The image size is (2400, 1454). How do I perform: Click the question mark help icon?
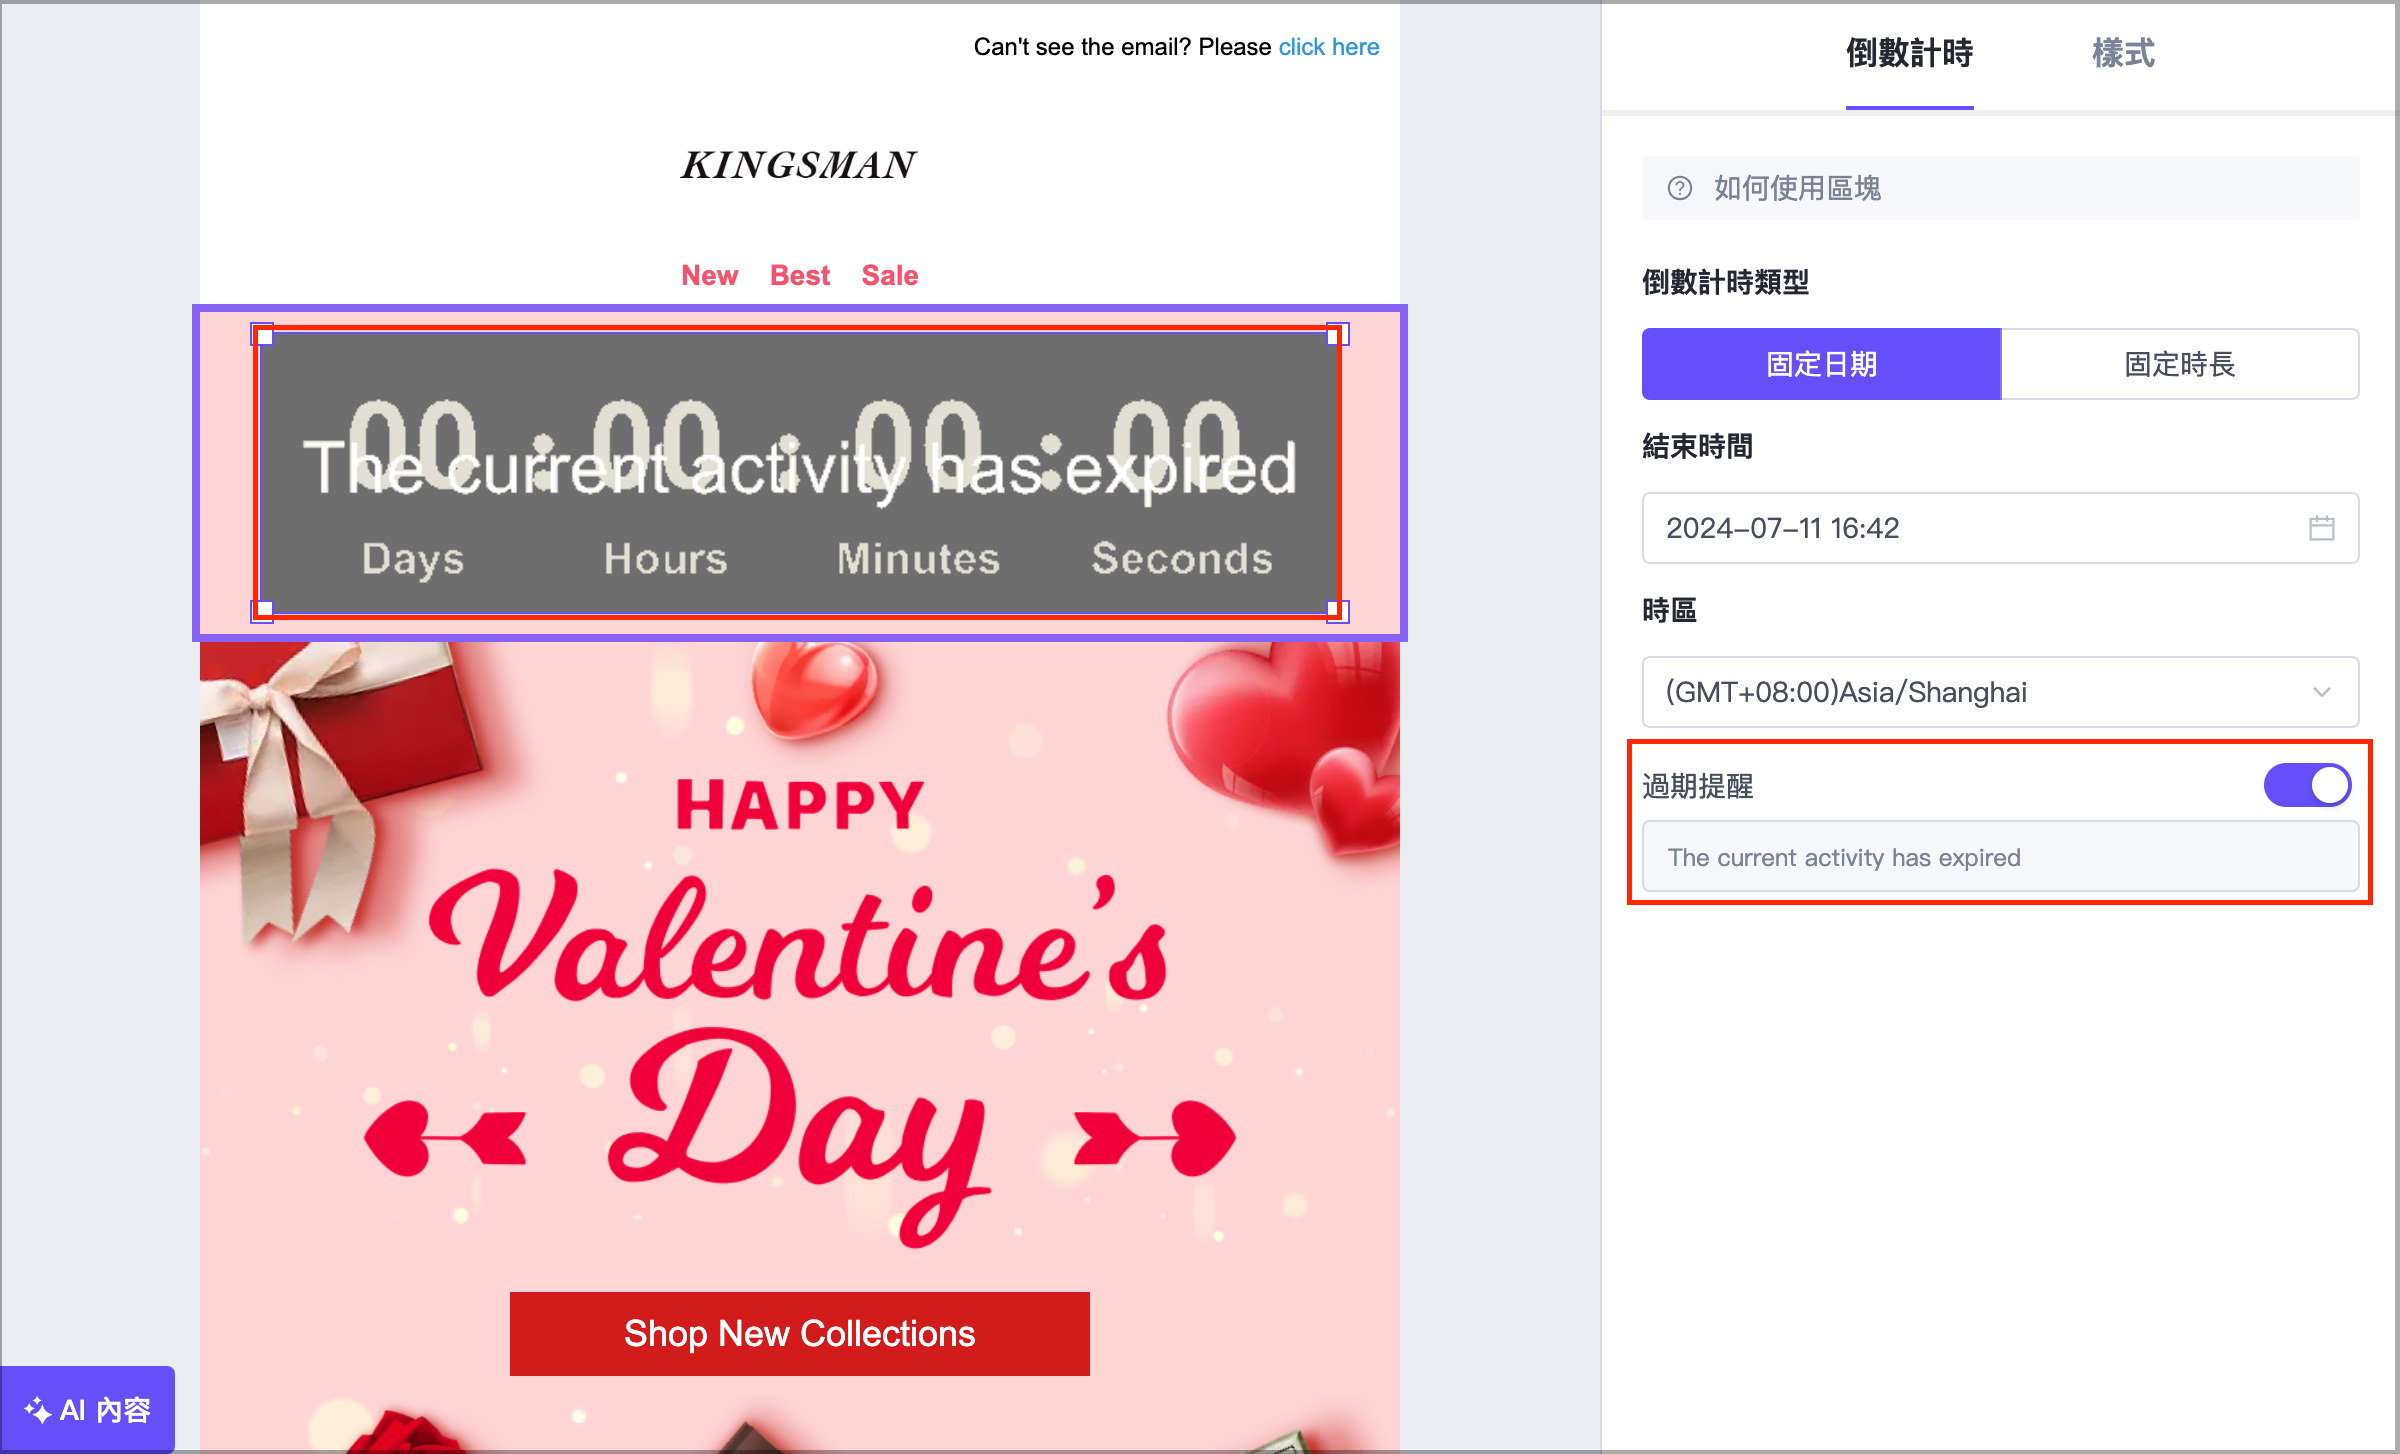point(1680,188)
